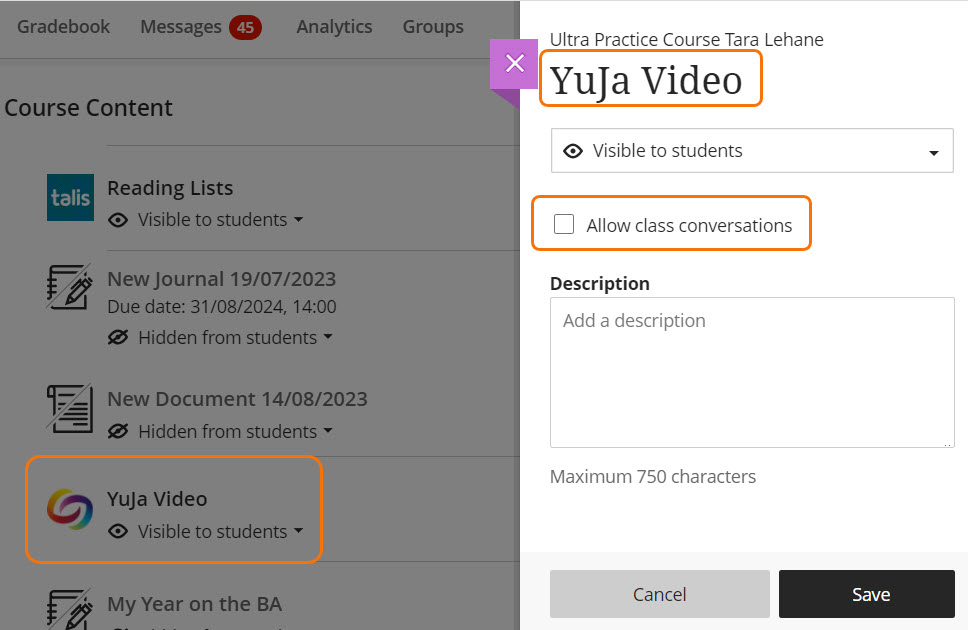
Task: Enable Allow class conversations checkbox
Action: 564,225
